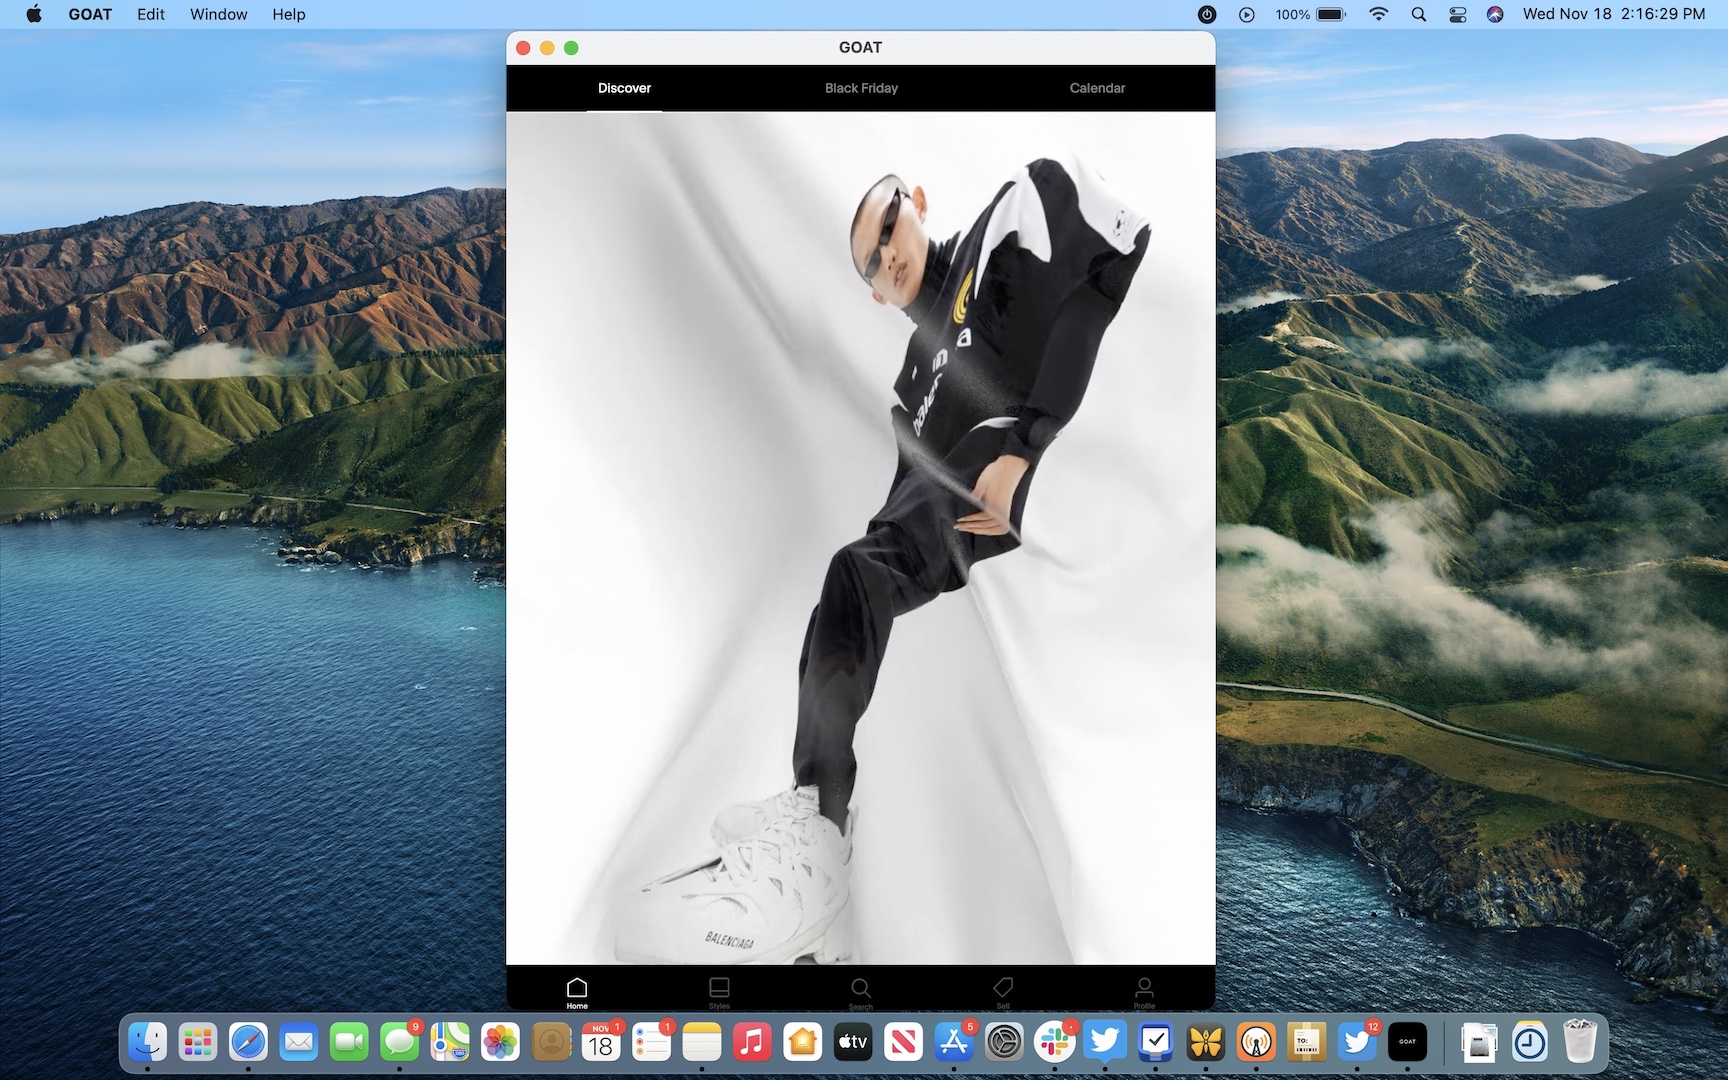1728x1080 pixels.
Task: Click the power-symbol menu bar icon
Action: 1207,14
